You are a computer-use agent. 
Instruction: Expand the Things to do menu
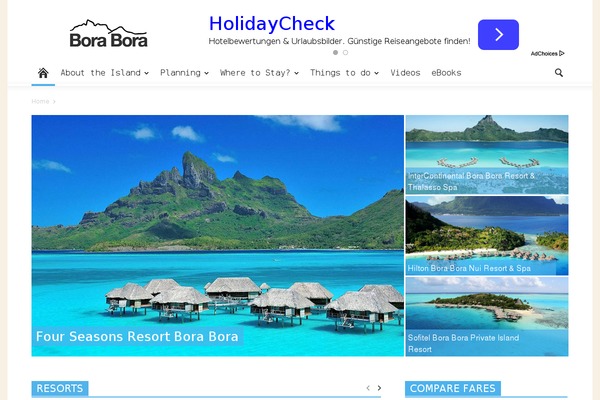tap(344, 73)
